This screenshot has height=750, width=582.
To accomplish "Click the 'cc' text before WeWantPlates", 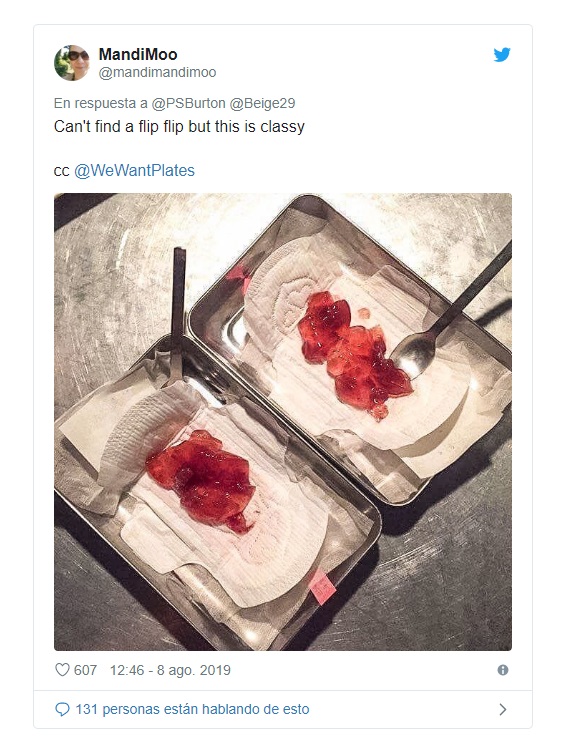I will pos(62,171).
